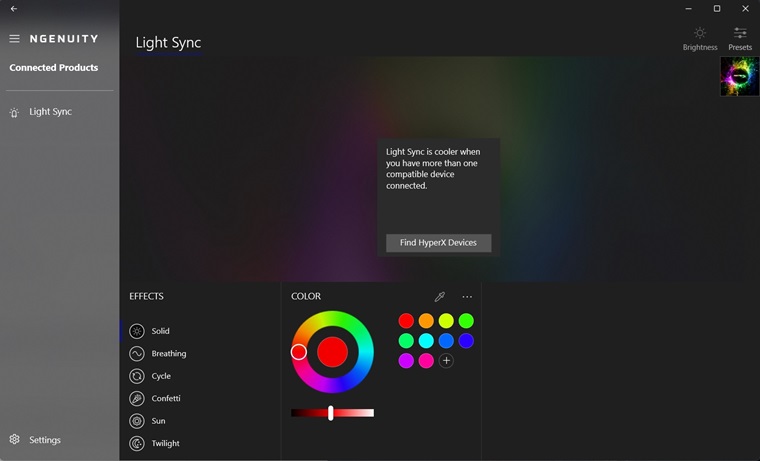This screenshot has height=461, width=760.
Task: Choose the yellow-green color swatch
Action: point(446,320)
